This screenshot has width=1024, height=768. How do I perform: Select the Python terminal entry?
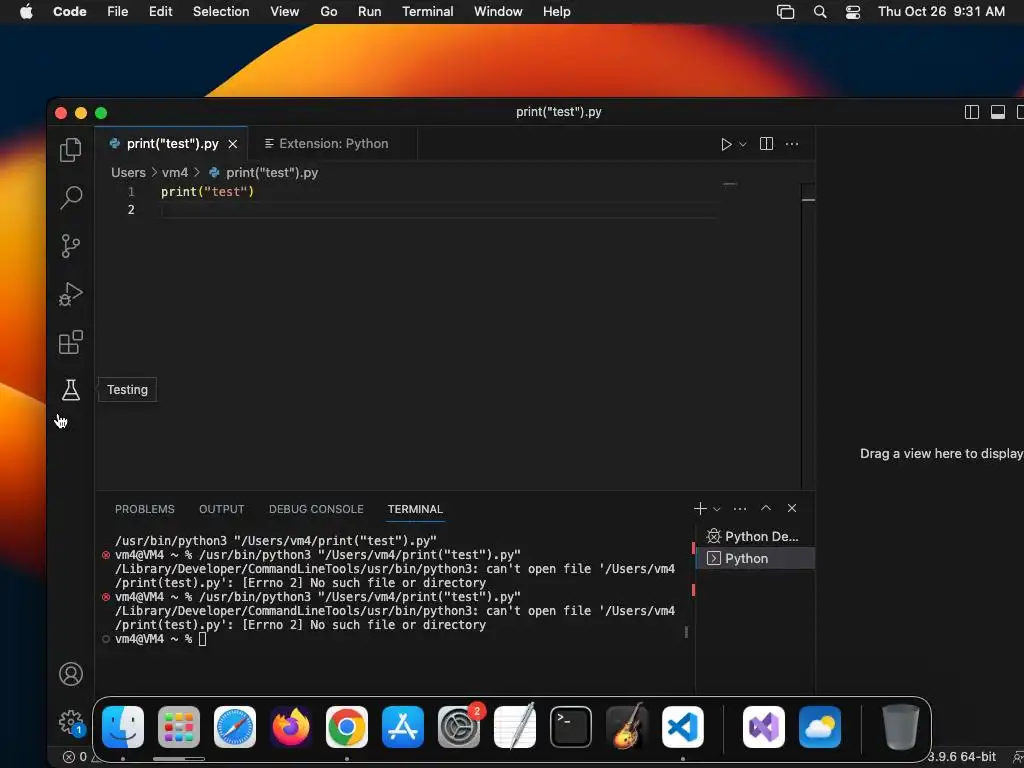tap(755, 558)
